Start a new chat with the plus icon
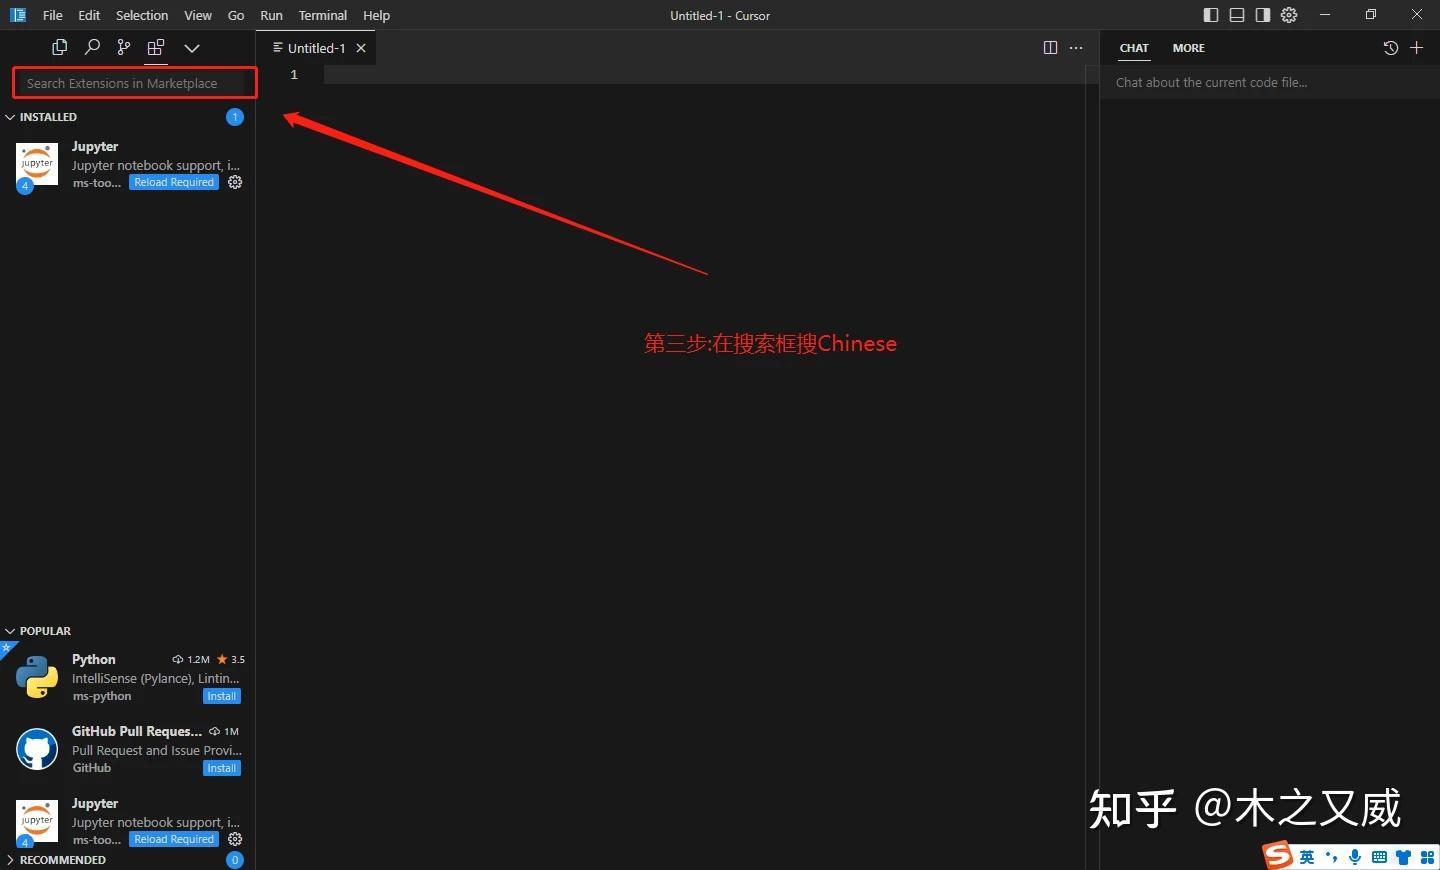1440x870 pixels. point(1417,47)
